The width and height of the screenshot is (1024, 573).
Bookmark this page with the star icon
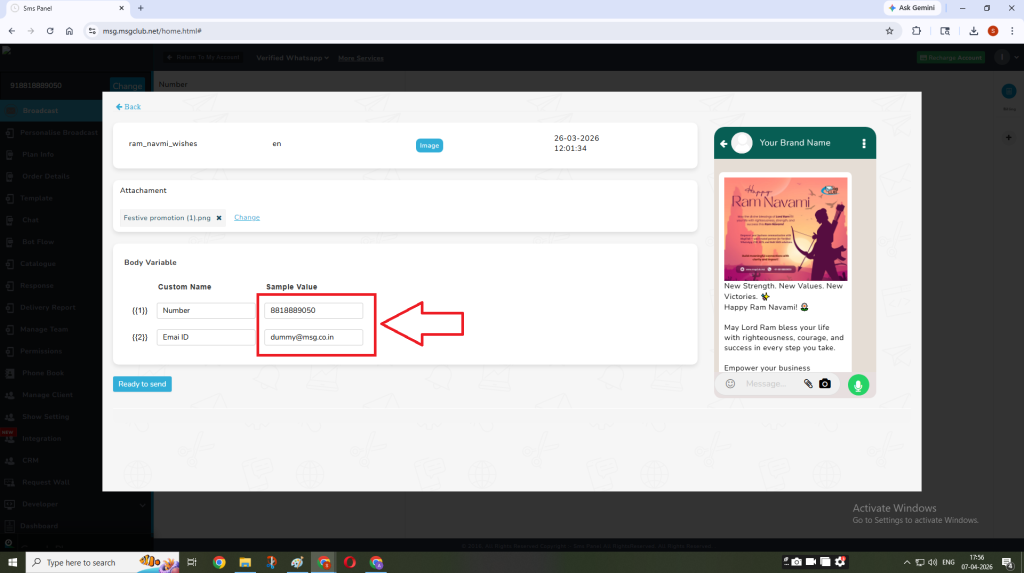point(889,31)
